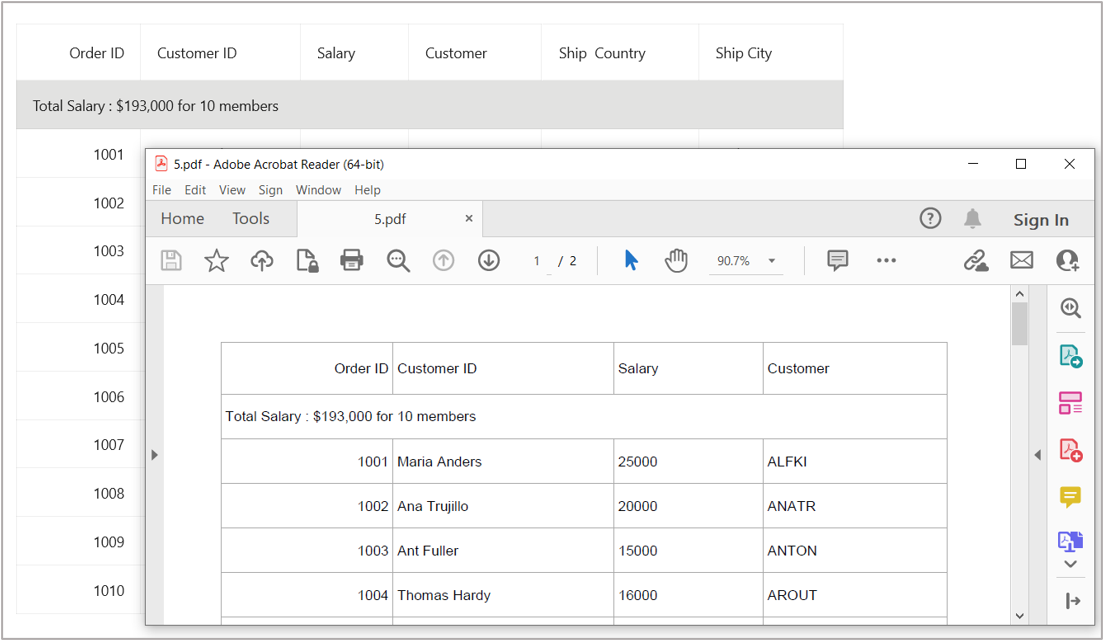Image resolution: width=1104 pixels, height=641 pixels.
Task: Select the arrow selection tool
Action: coord(631,260)
